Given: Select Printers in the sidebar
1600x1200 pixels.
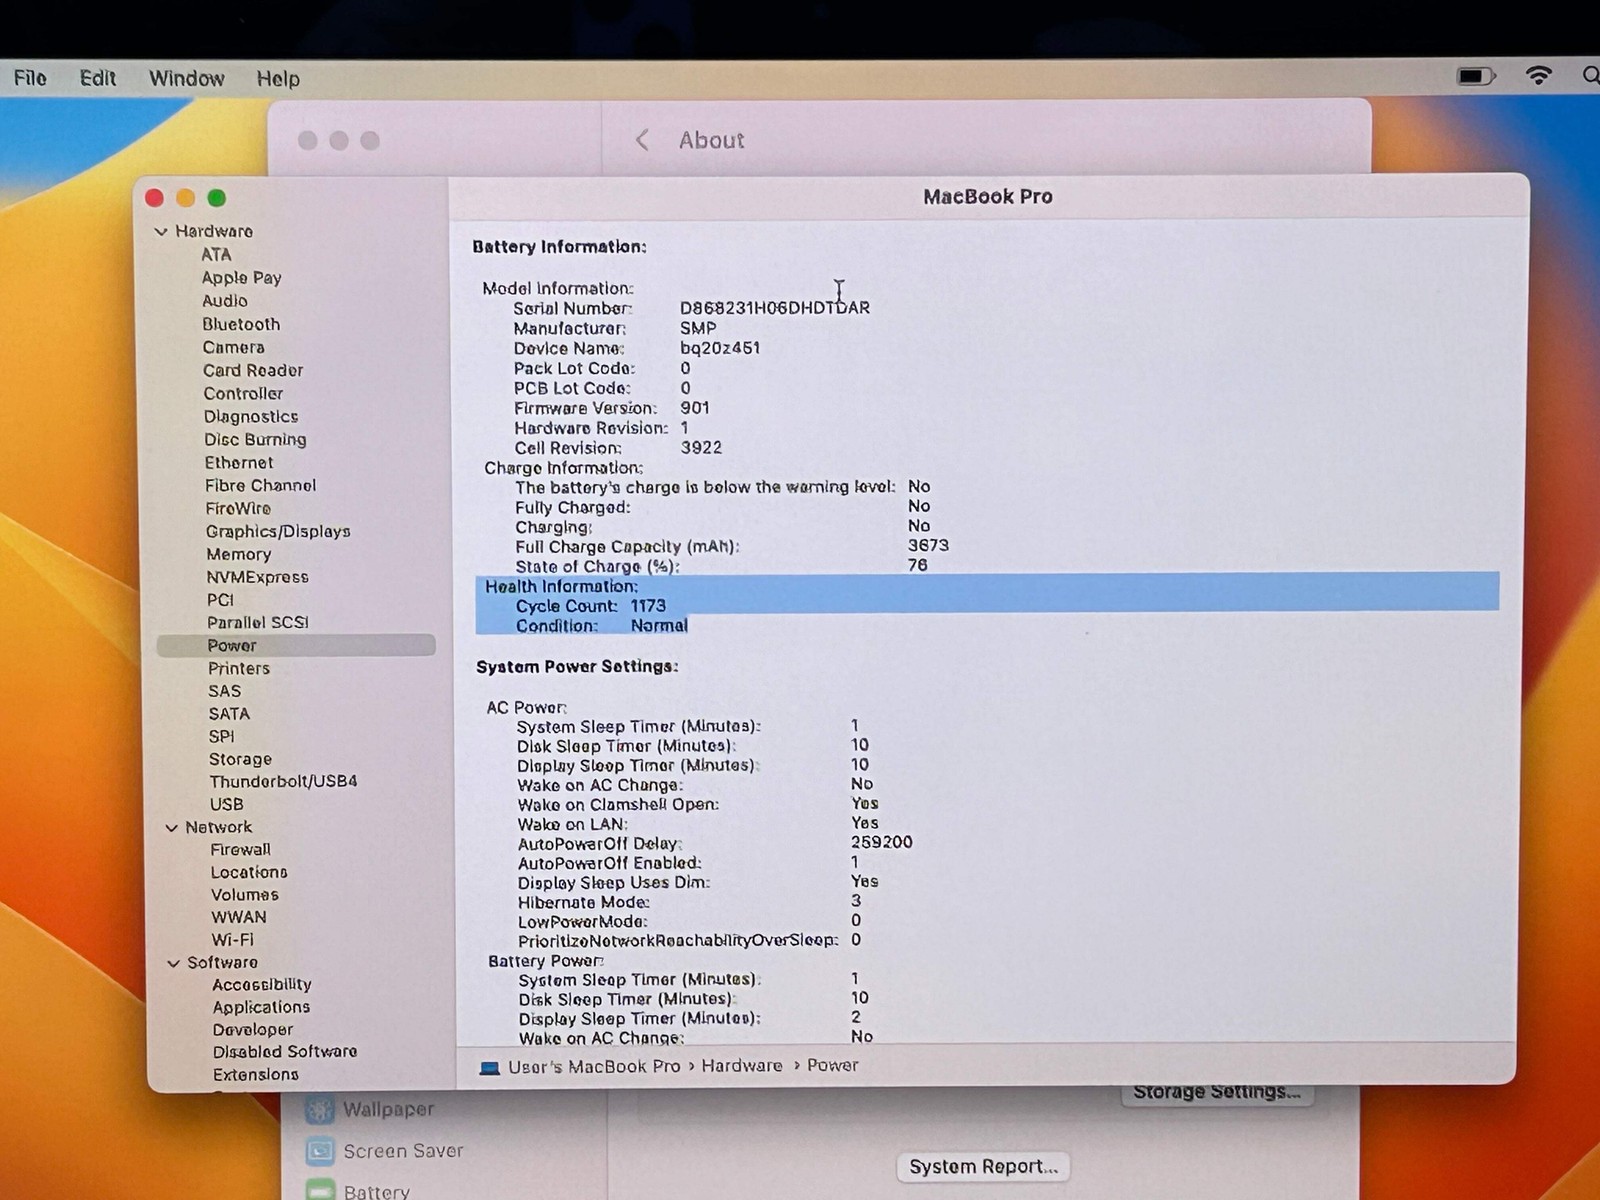Looking at the screenshot, I should (239, 668).
